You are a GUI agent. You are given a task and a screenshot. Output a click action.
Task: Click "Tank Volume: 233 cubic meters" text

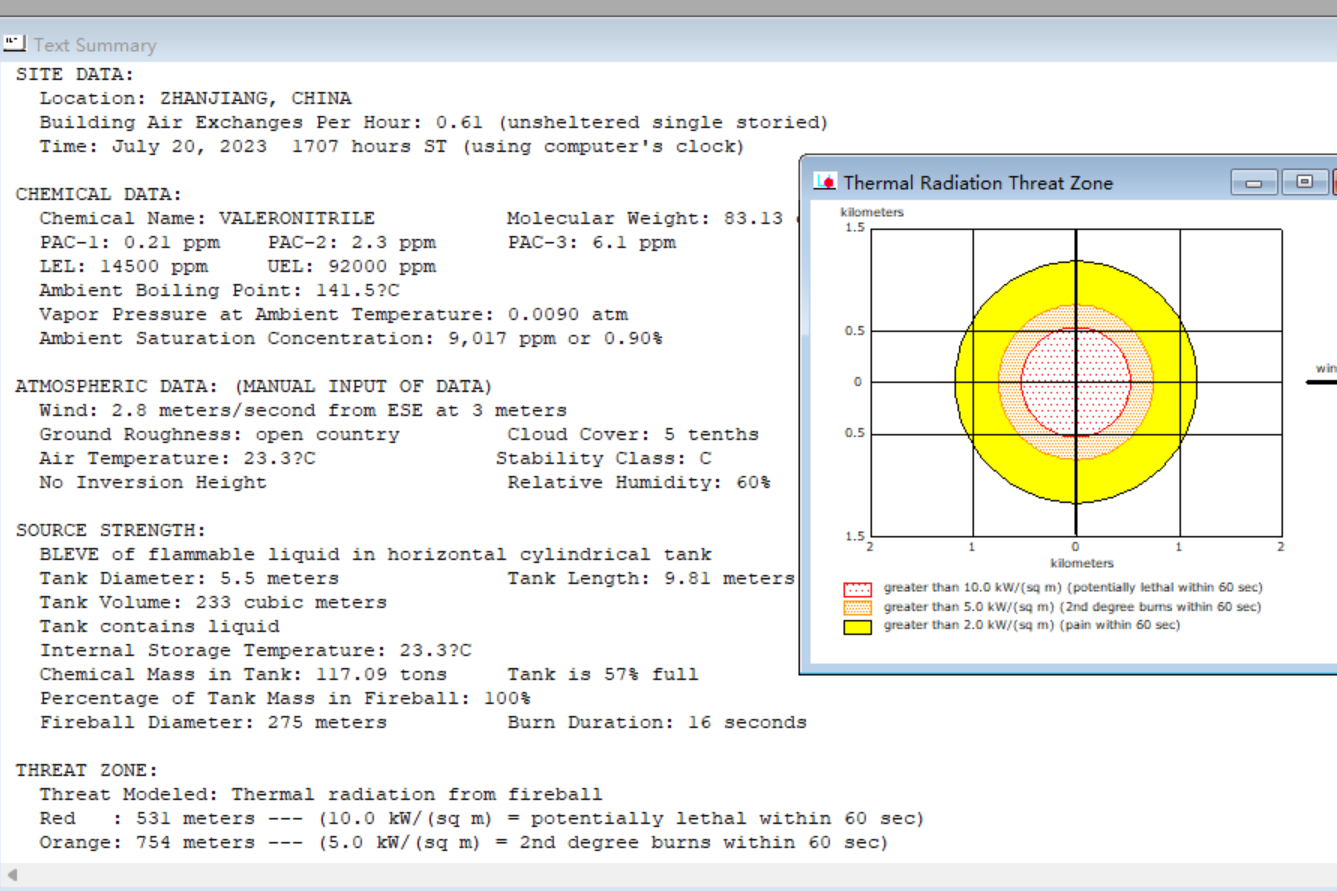pyautogui.click(x=213, y=602)
